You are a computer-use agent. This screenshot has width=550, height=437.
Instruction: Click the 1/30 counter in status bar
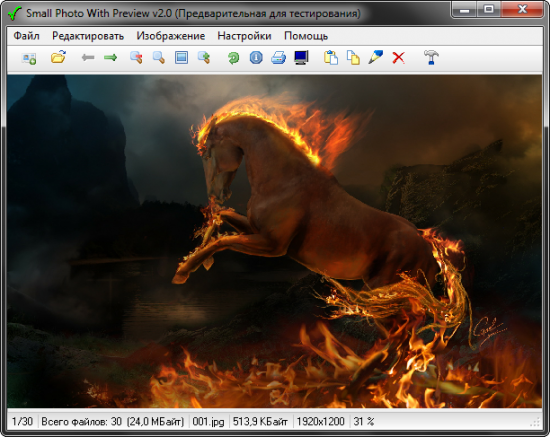click(22, 421)
